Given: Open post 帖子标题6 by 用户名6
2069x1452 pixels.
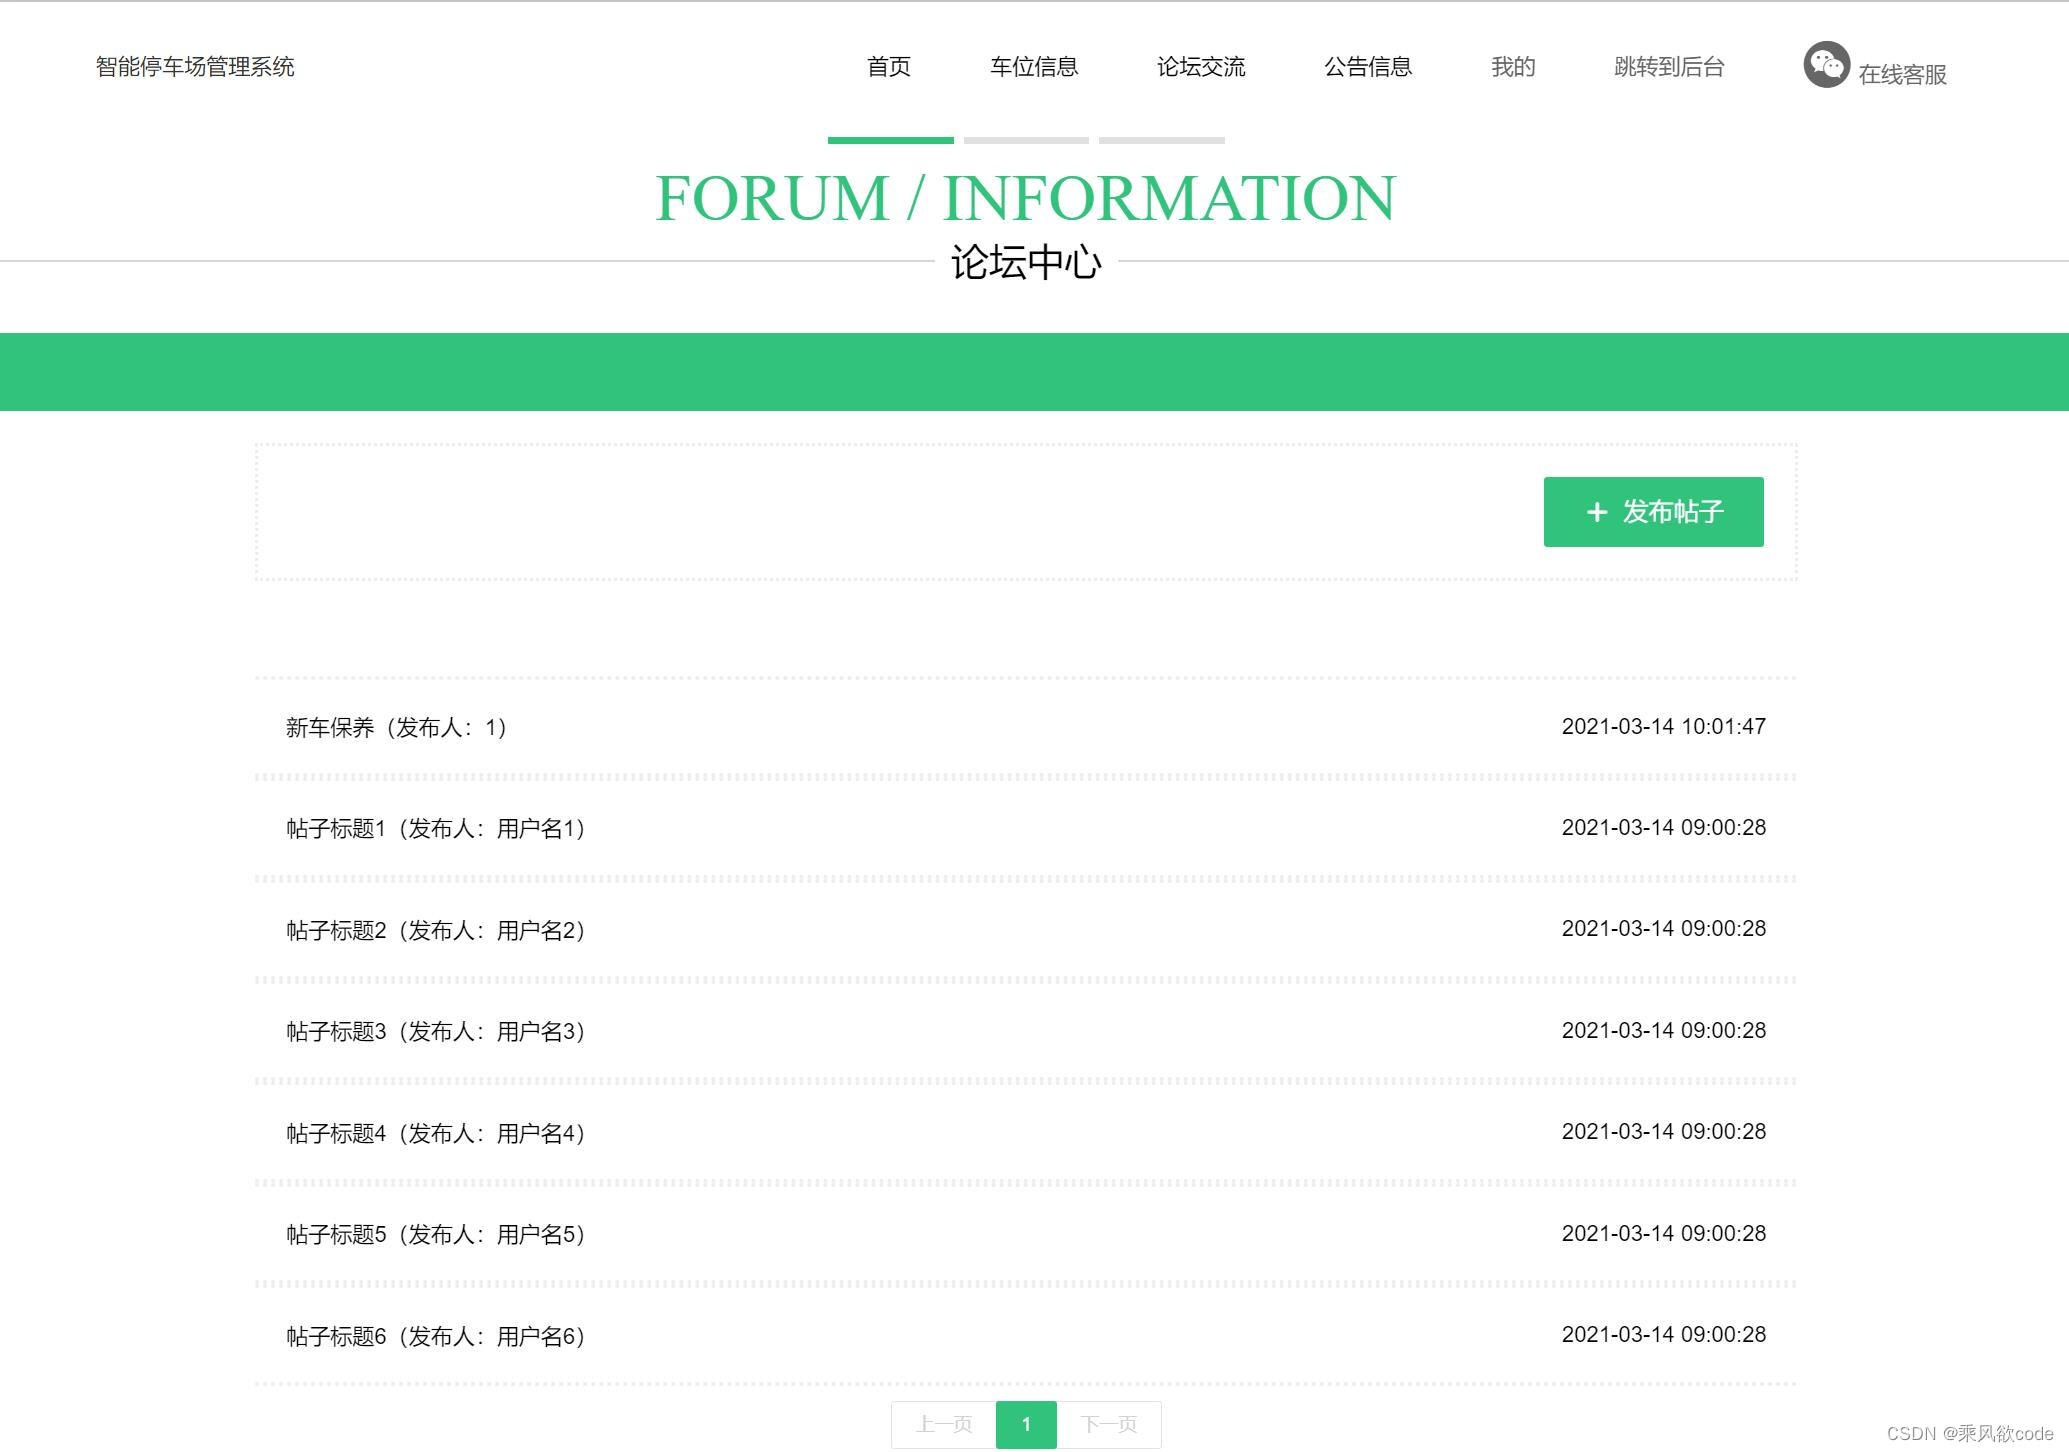Looking at the screenshot, I should pos(435,1336).
